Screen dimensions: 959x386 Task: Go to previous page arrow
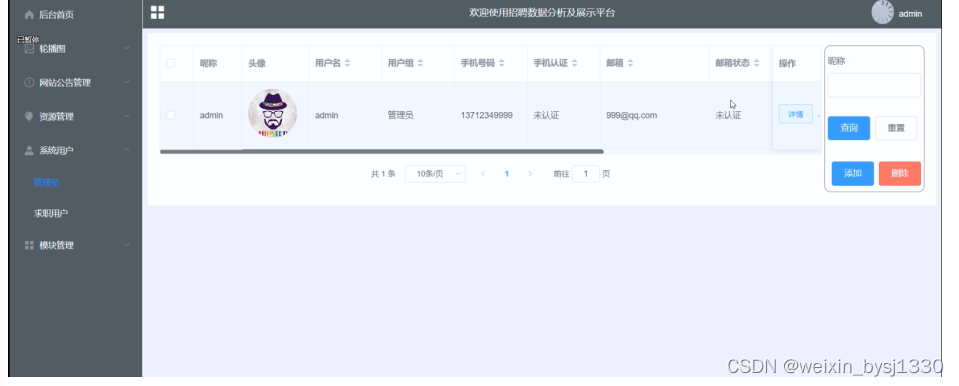(483, 174)
